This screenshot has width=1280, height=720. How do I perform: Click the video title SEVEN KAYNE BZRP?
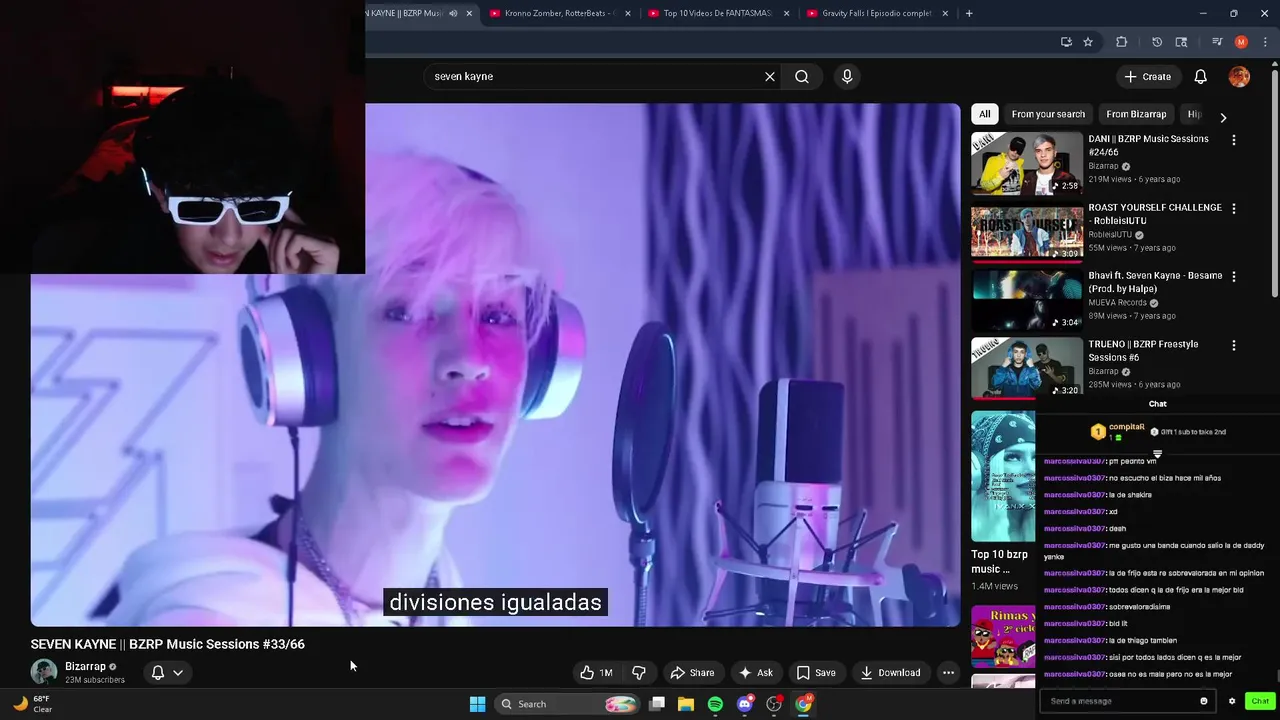click(167, 644)
